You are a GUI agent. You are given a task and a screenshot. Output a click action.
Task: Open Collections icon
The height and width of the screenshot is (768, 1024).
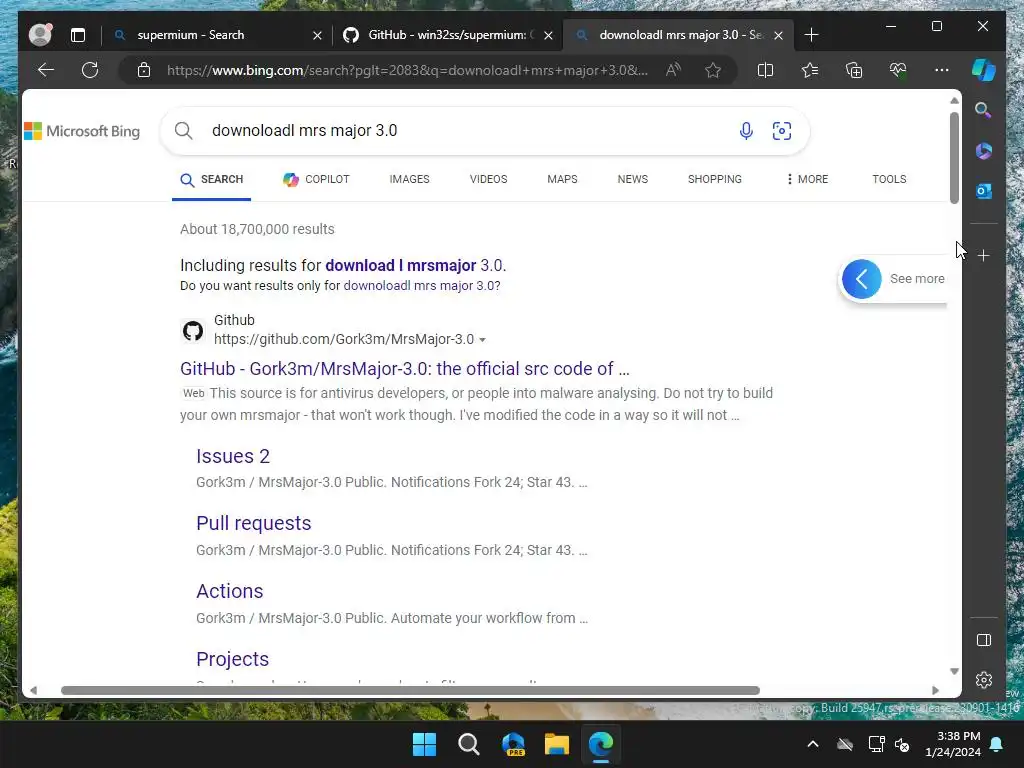(854, 70)
